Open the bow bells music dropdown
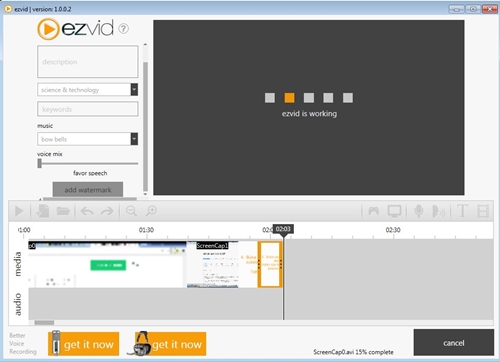This screenshot has height=362, width=500. (134, 139)
